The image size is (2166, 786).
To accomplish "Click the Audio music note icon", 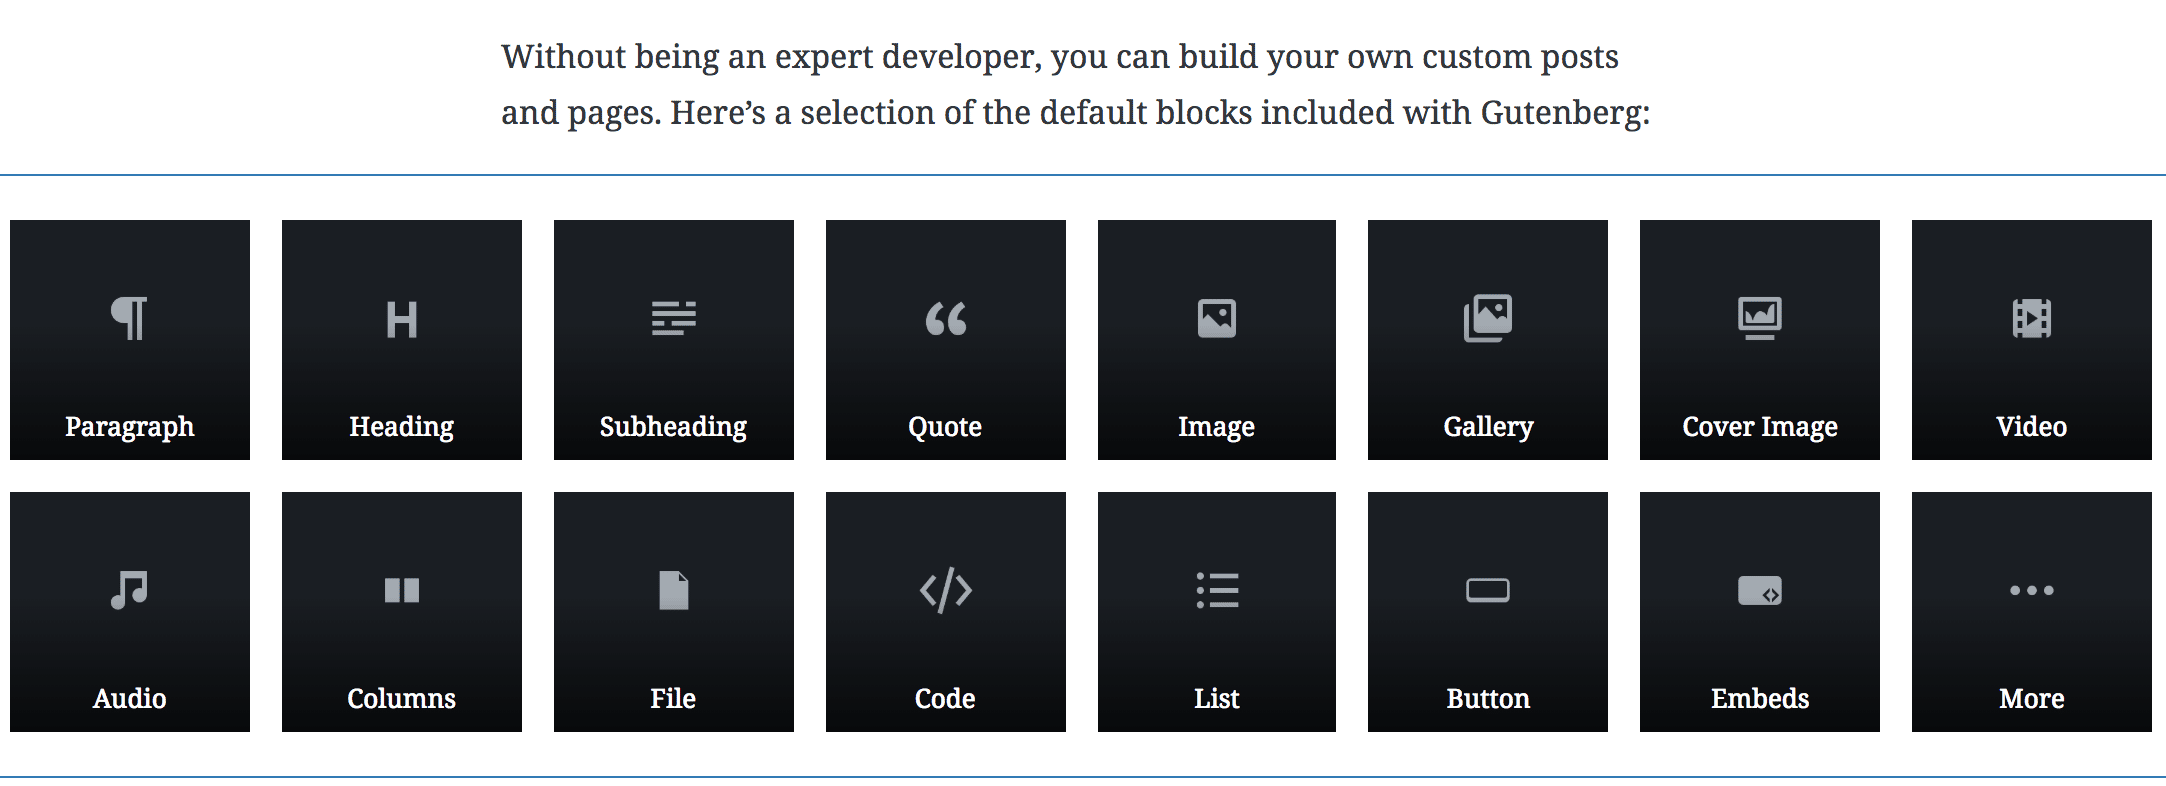I will tap(130, 590).
